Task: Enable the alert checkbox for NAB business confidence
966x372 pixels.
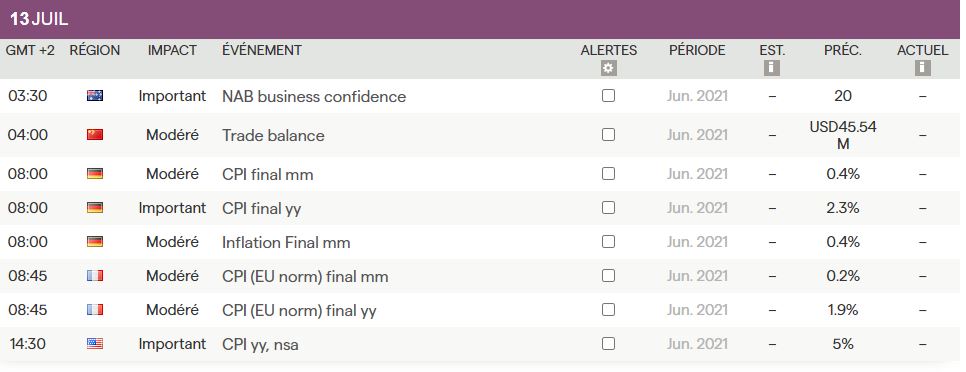Action: tap(608, 95)
